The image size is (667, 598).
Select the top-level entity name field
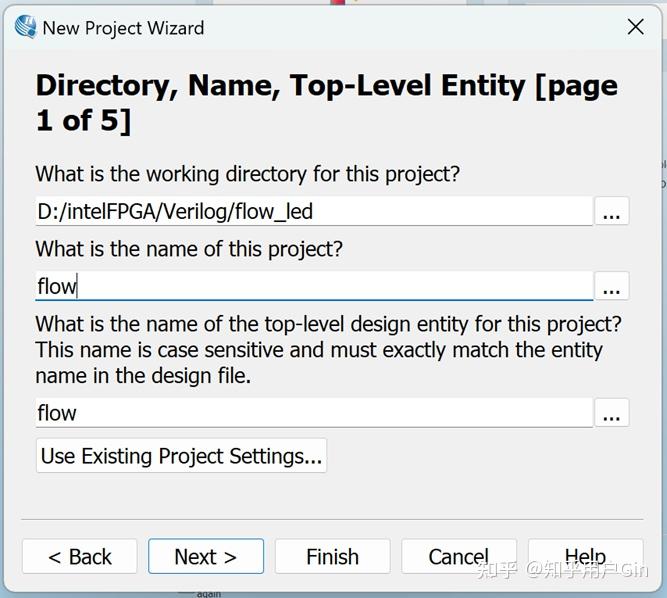pos(313,413)
